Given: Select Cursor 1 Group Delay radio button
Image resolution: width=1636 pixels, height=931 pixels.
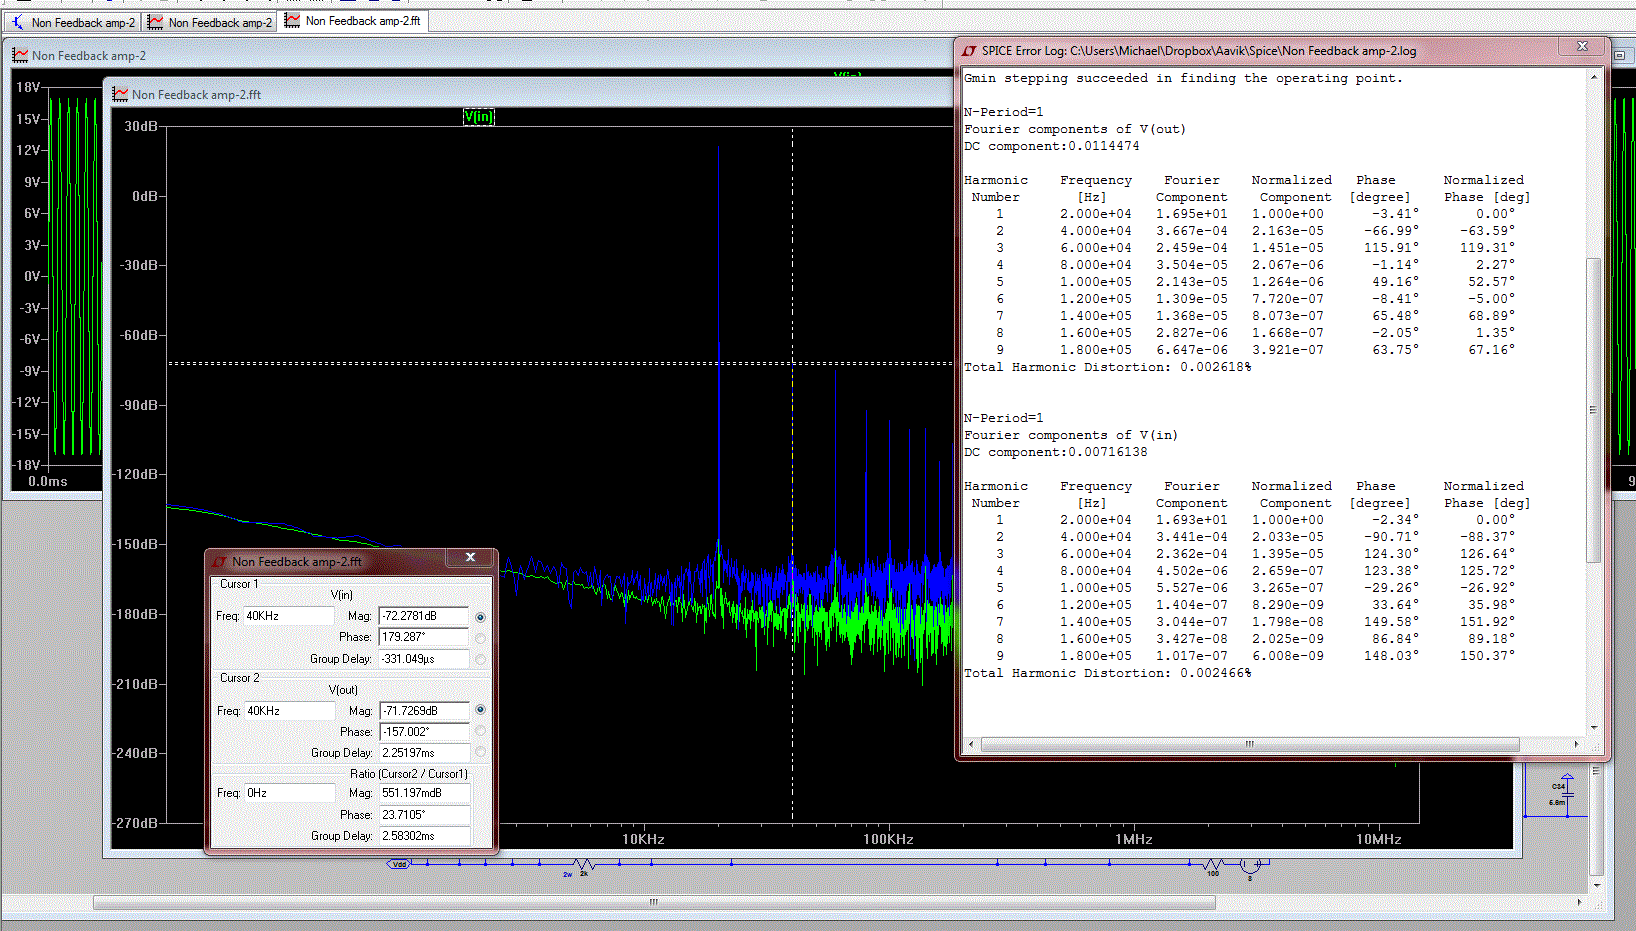Looking at the screenshot, I should coord(480,659).
